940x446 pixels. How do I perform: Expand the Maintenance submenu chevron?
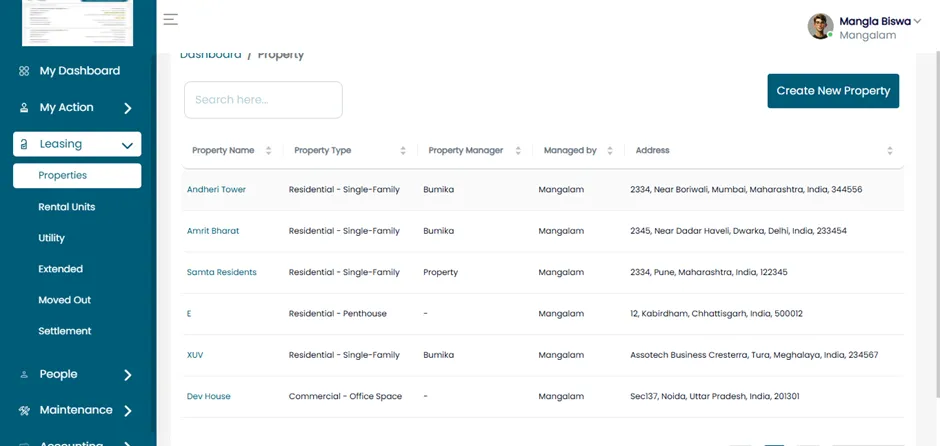(128, 411)
